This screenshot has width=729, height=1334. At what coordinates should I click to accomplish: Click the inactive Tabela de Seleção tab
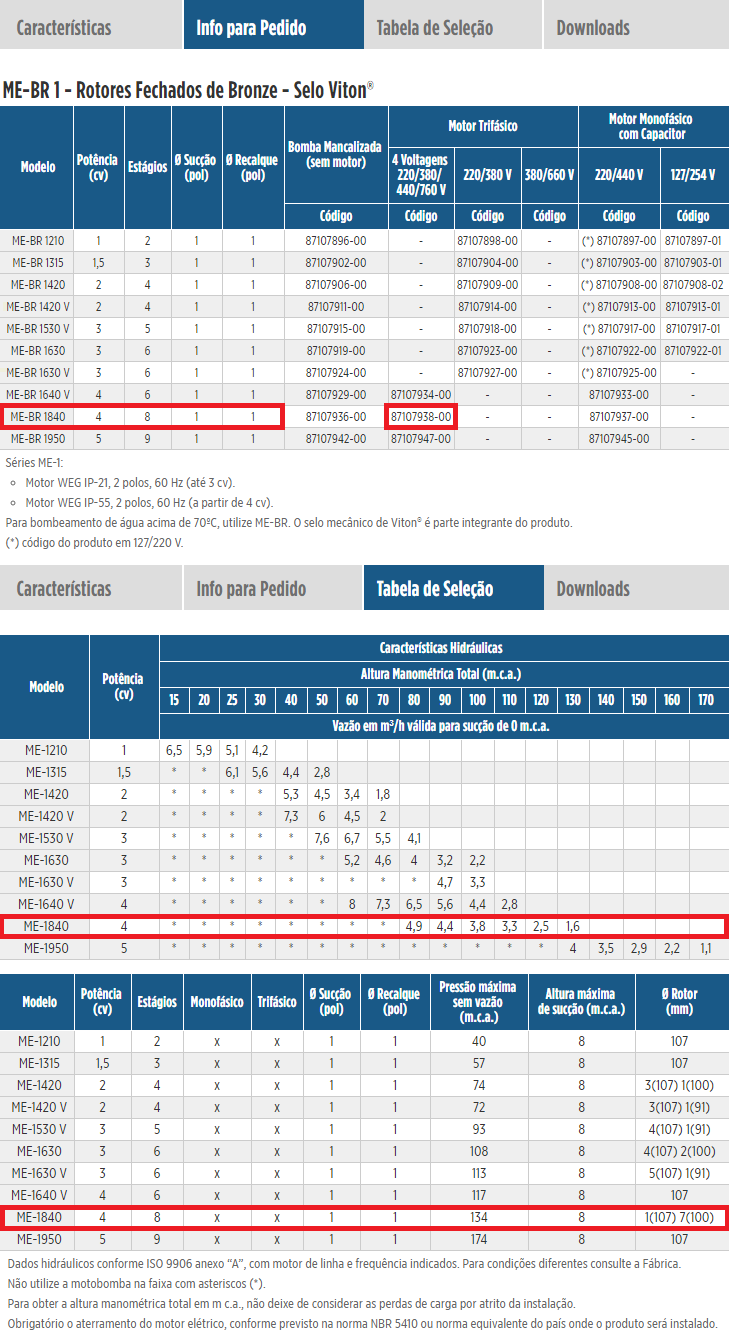click(x=434, y=28)
